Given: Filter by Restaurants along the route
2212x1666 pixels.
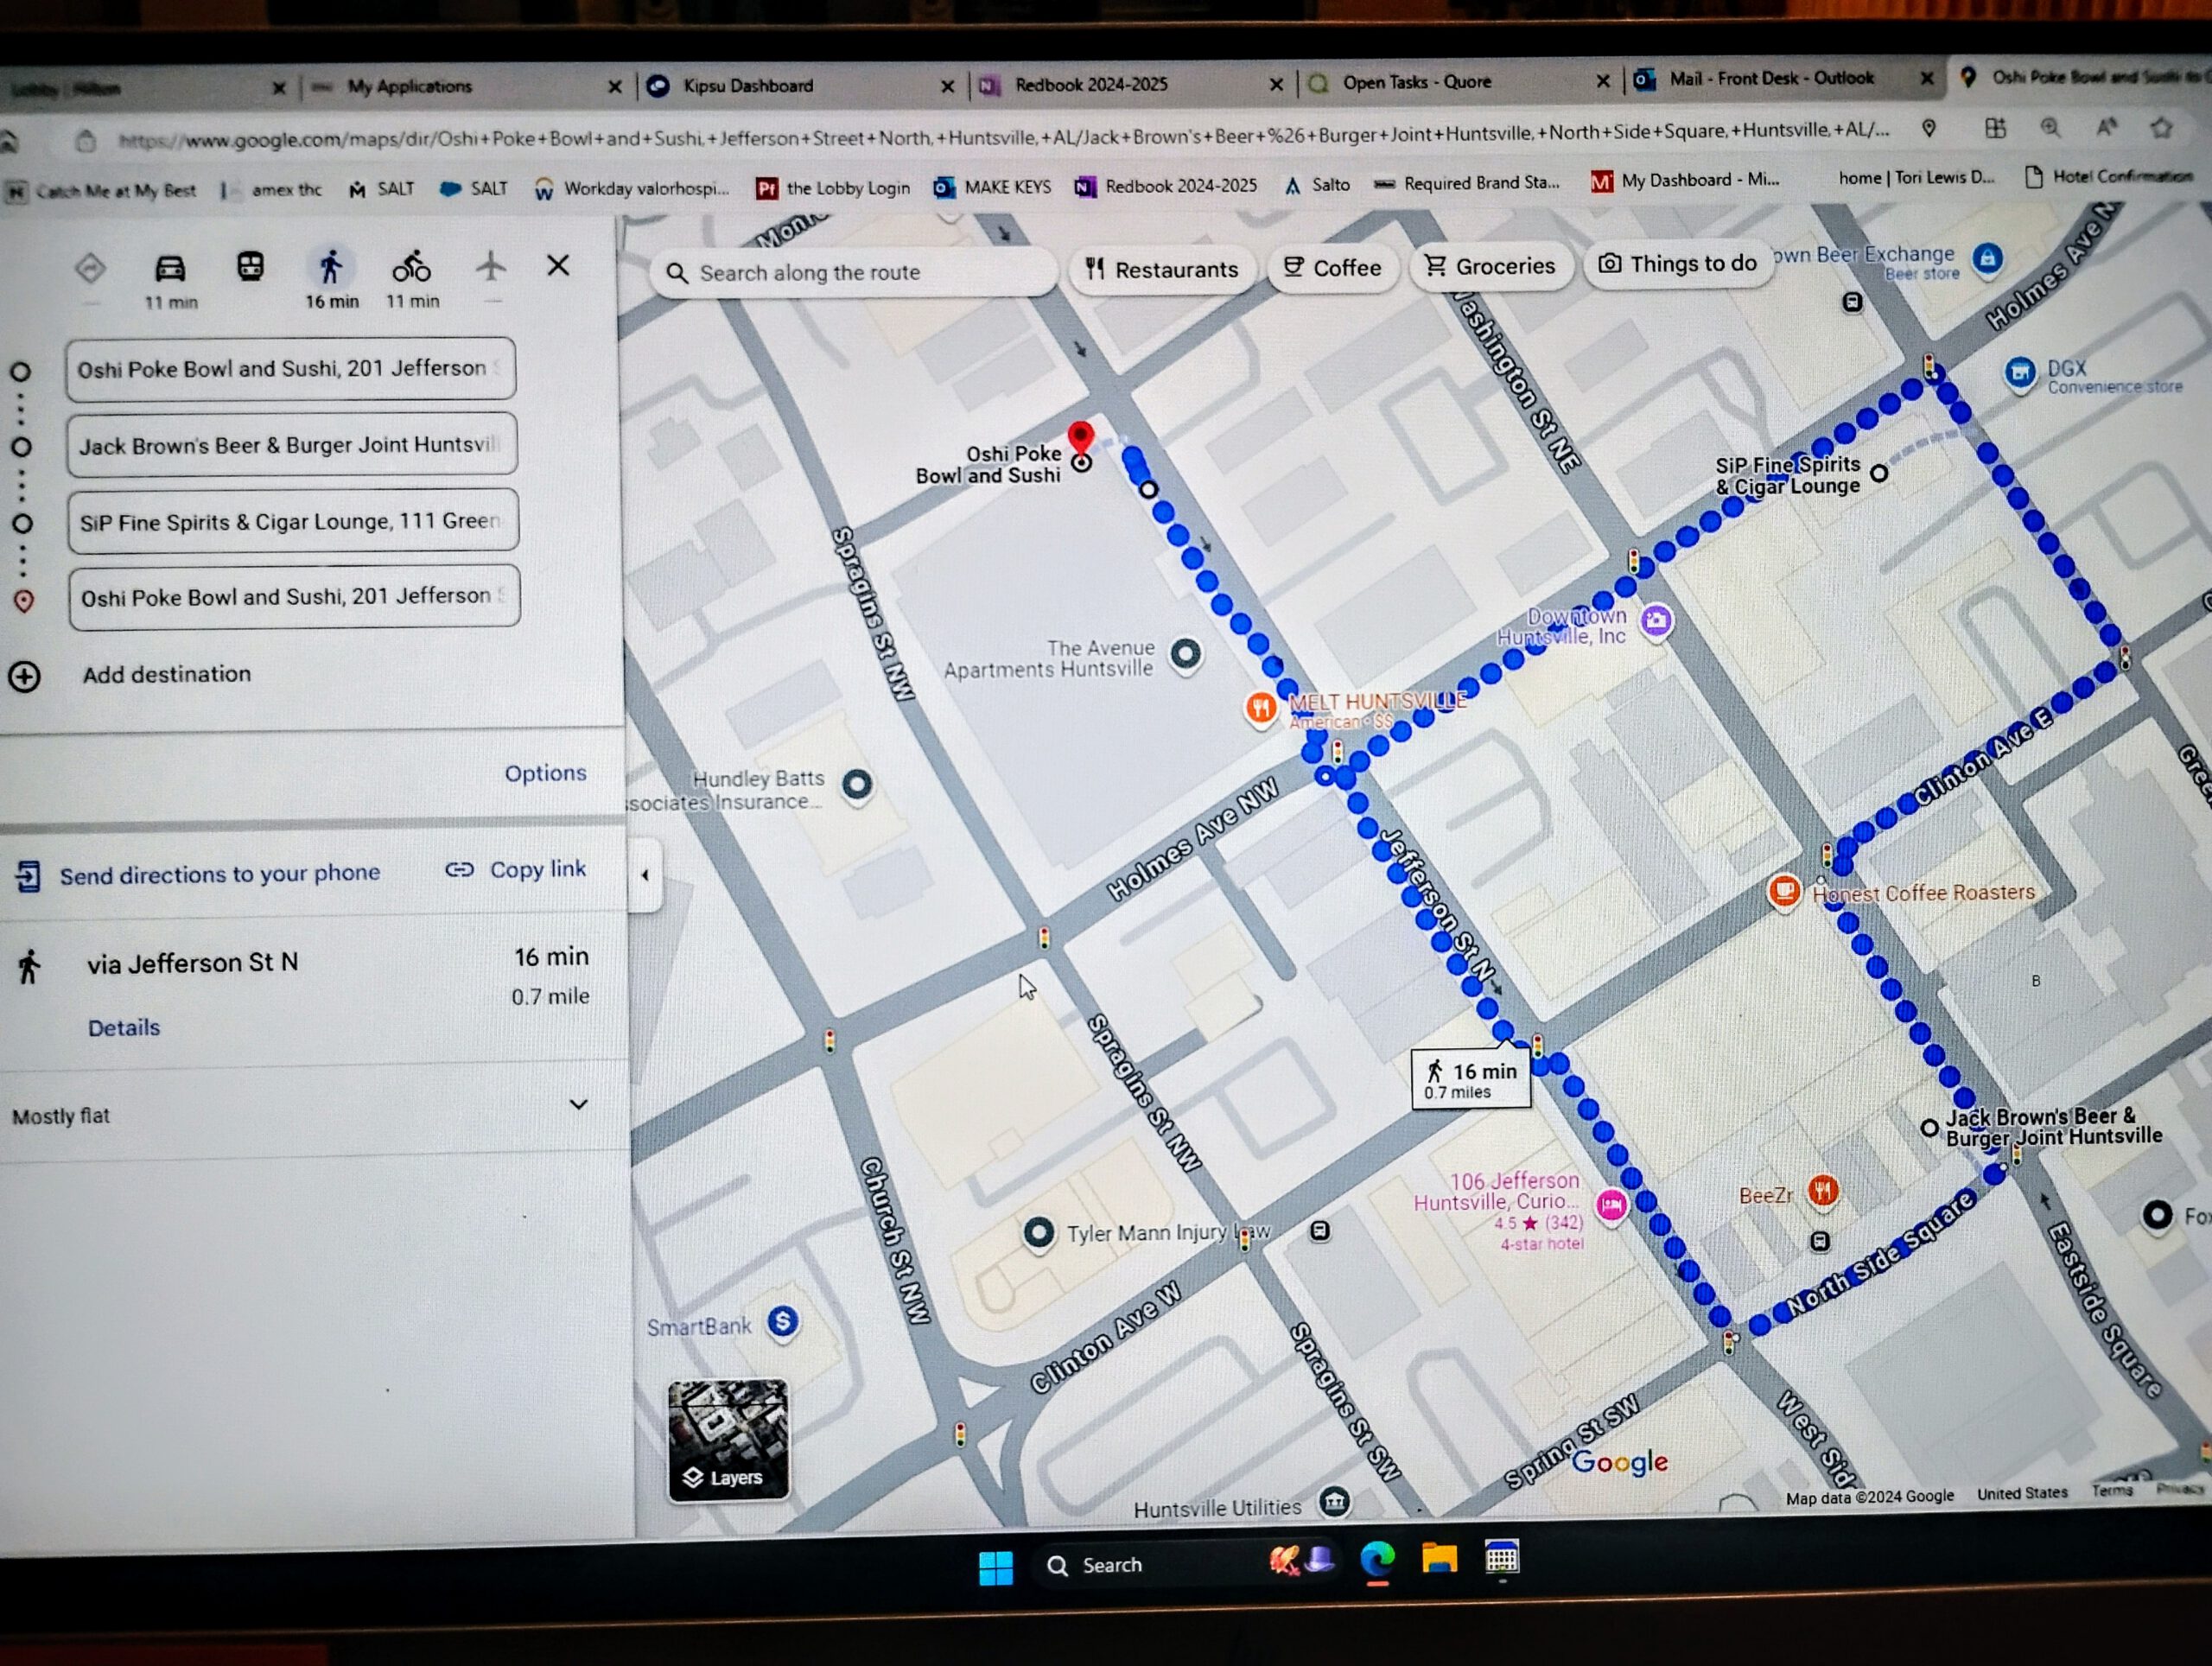Looking at the screenshot, I should [x=1162, y=269].
